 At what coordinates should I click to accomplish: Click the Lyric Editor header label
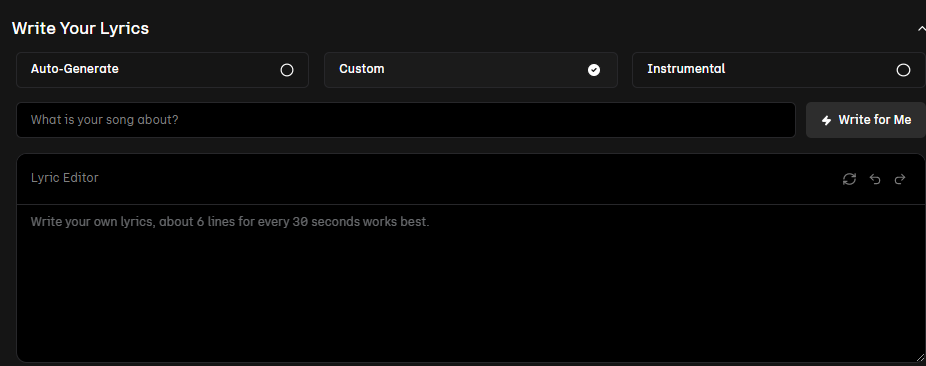coord(64,178)
